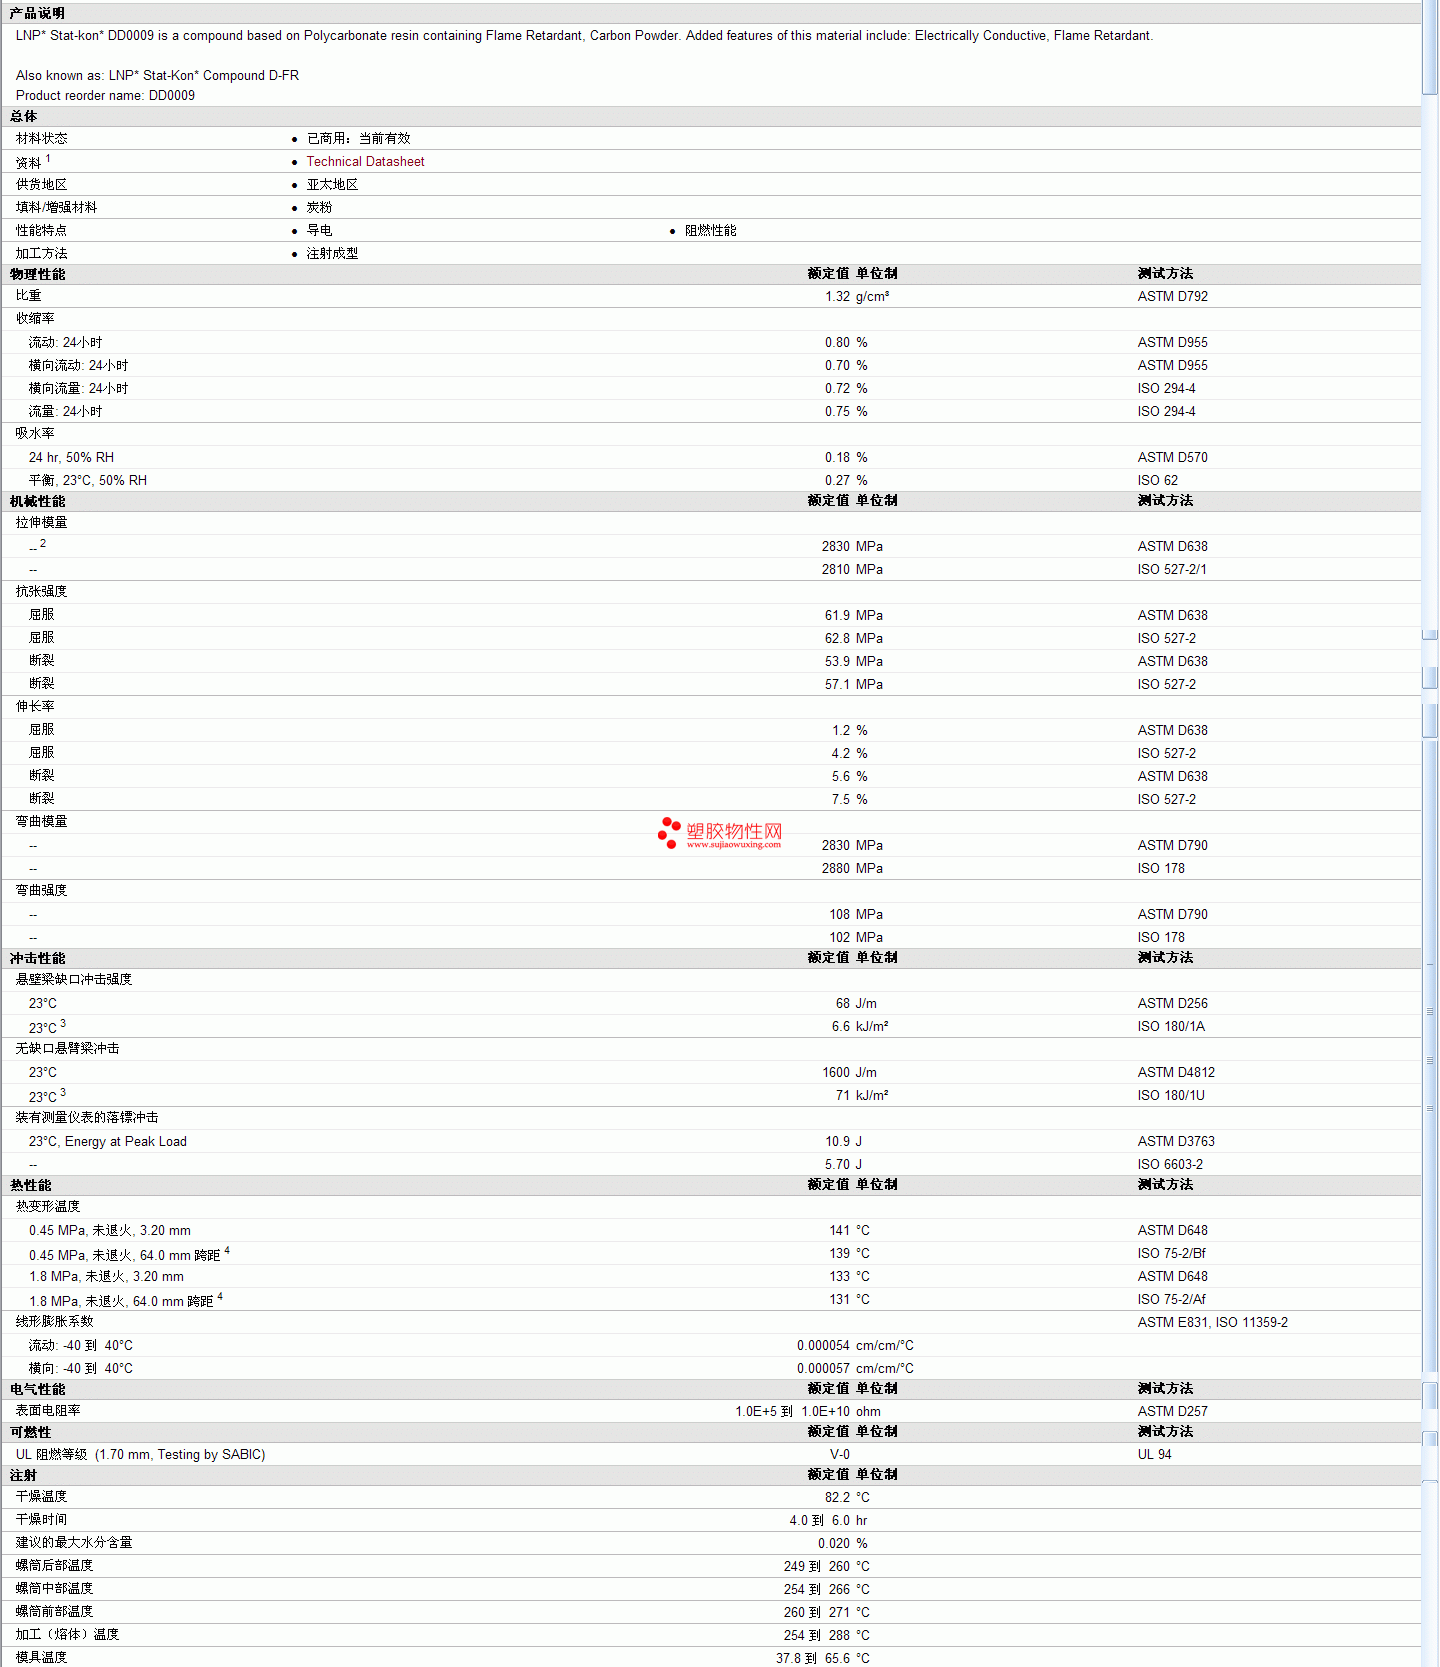Click 'Product reorder name: DD0009' text

[105, 95]
